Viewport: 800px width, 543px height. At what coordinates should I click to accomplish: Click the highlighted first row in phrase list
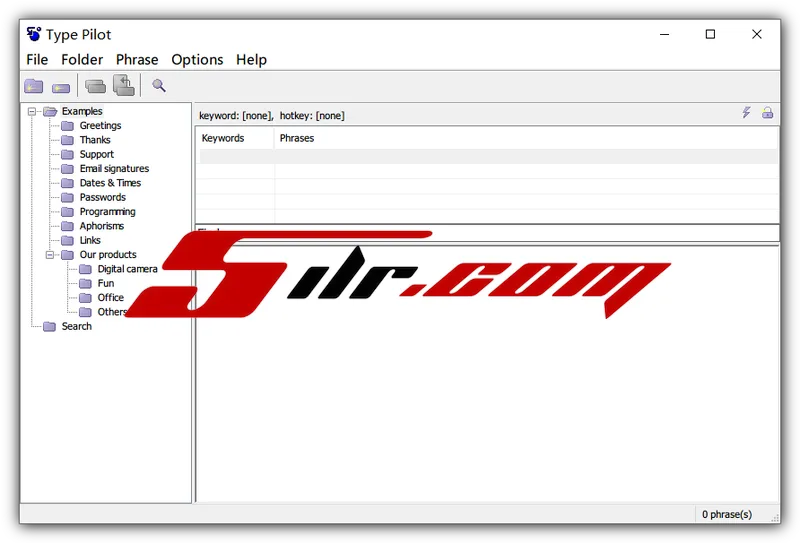tap(488, 157)
